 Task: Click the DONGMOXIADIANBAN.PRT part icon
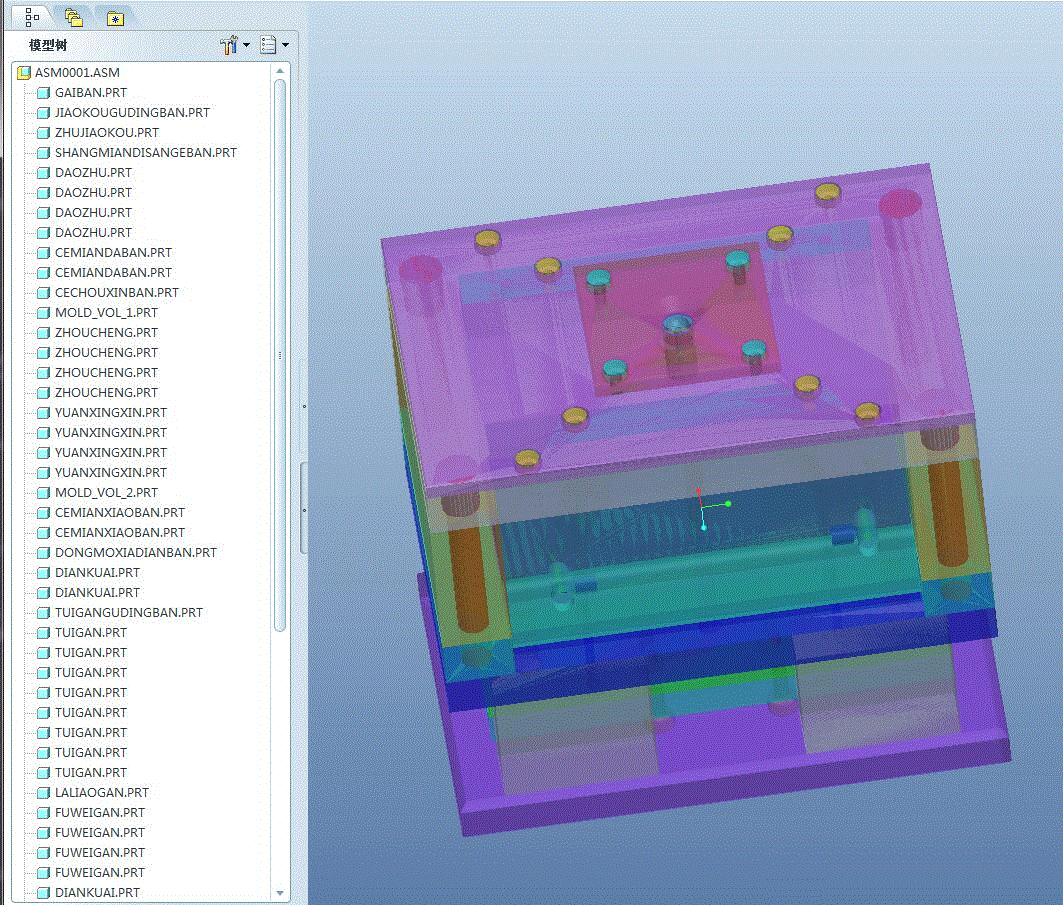pos(43,552)
